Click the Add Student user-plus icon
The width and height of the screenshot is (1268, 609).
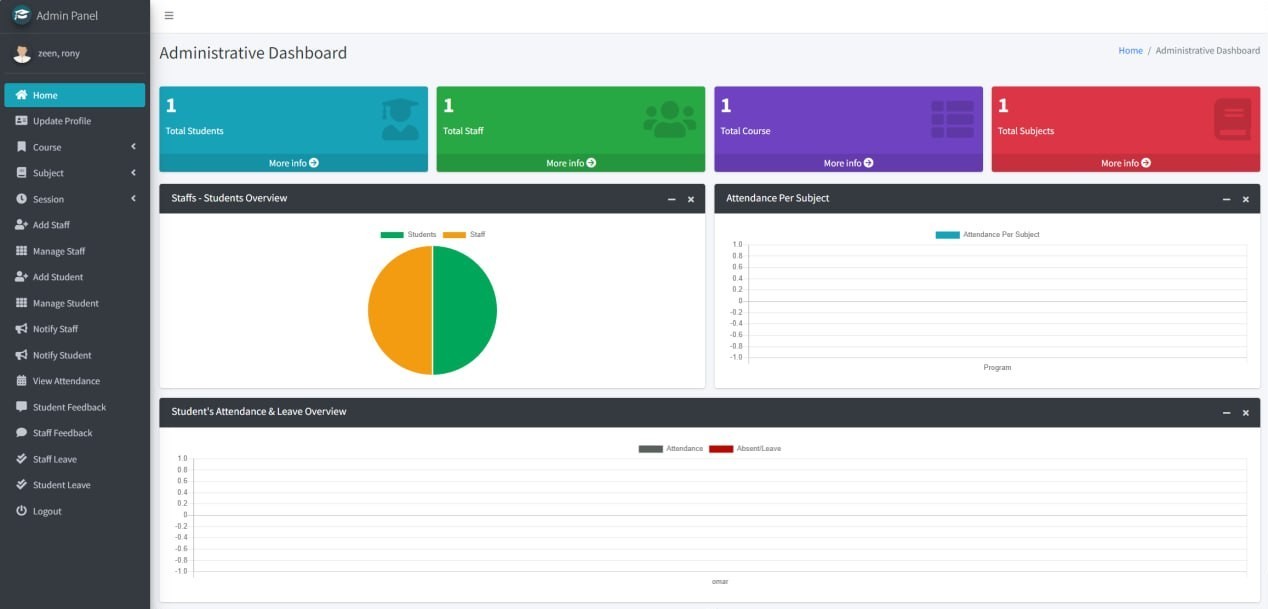click(x=21, y=277)
